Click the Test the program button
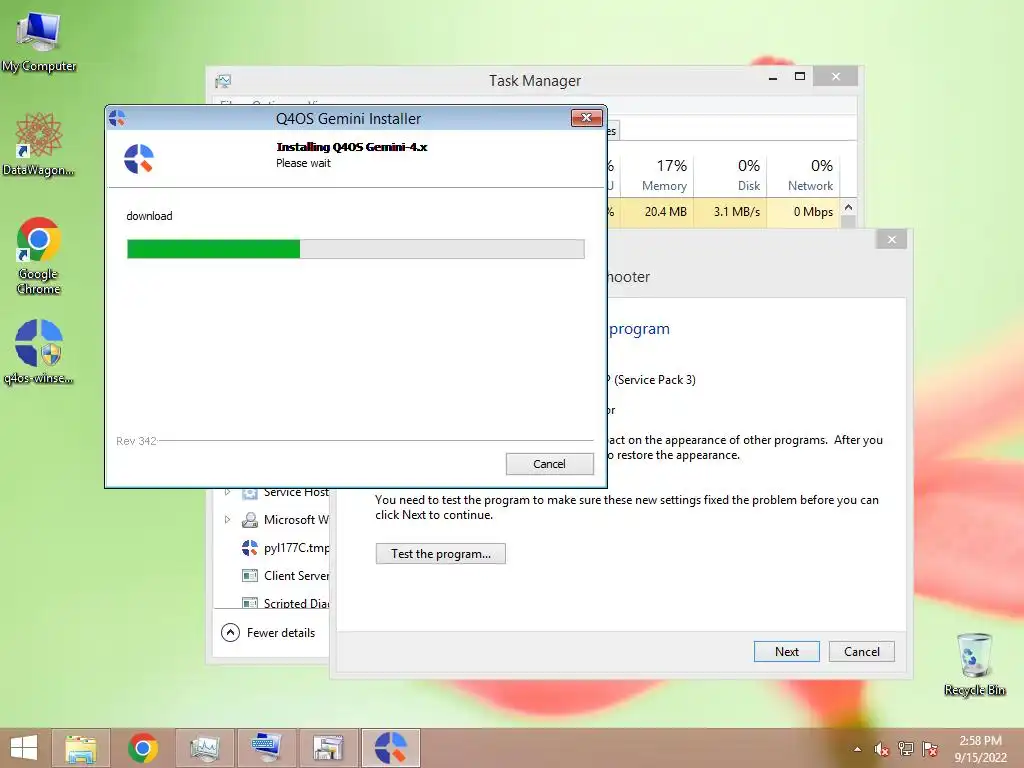This screenshot has width=1024, height=768. pyautogui.click(x=441, y=554)
